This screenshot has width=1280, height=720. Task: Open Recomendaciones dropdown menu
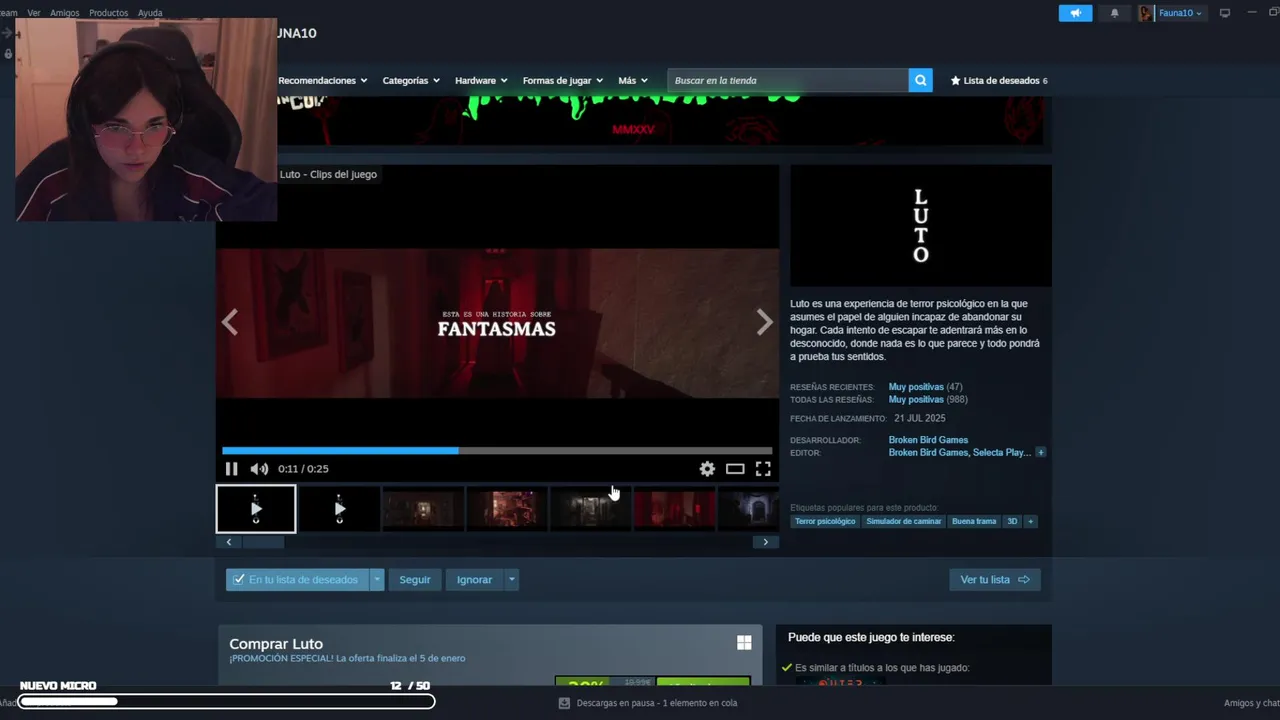pos(322,80)
